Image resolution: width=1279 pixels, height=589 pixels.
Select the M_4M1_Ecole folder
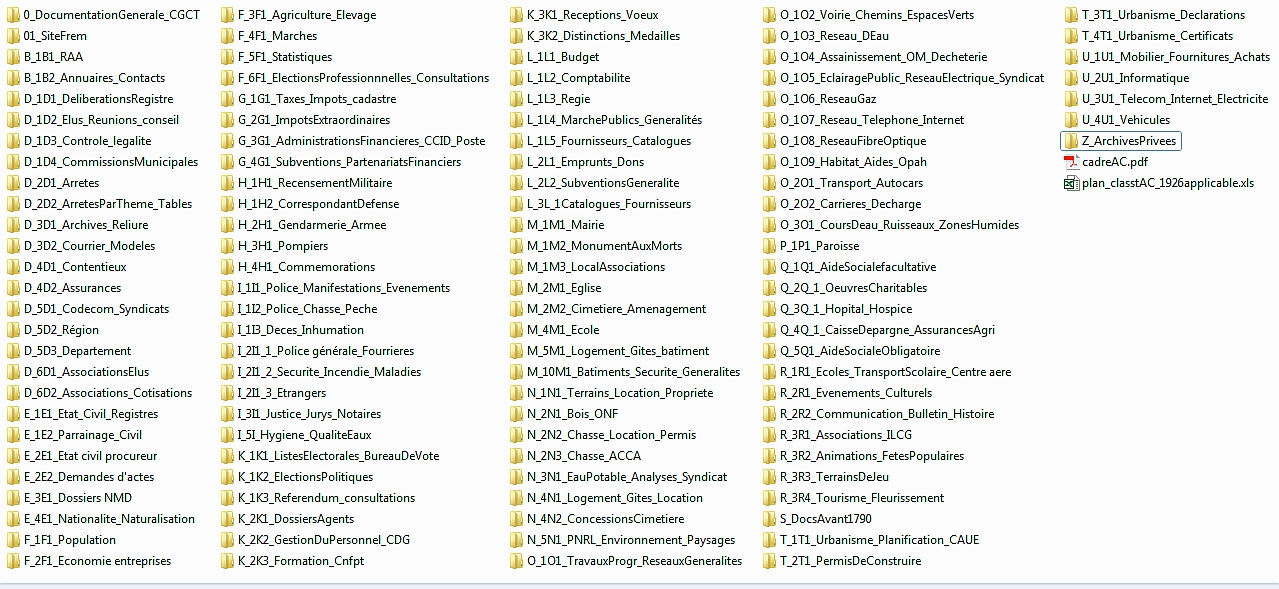[x=563, y=330]
